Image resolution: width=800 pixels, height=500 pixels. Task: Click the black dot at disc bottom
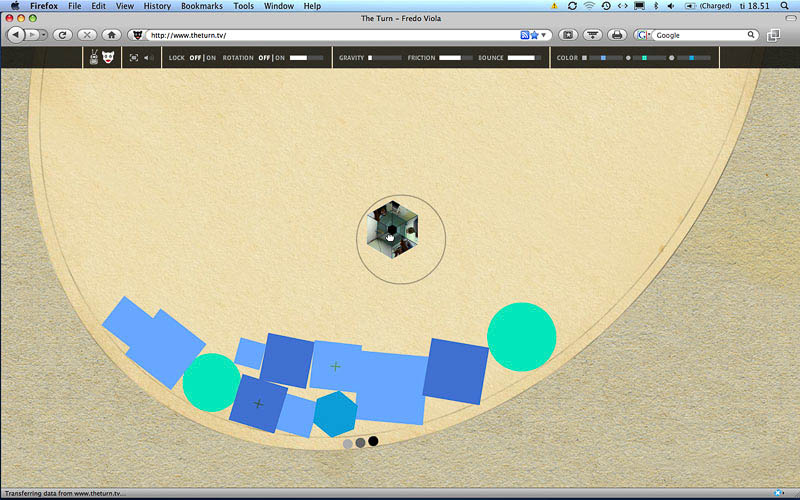coord(373,441)
